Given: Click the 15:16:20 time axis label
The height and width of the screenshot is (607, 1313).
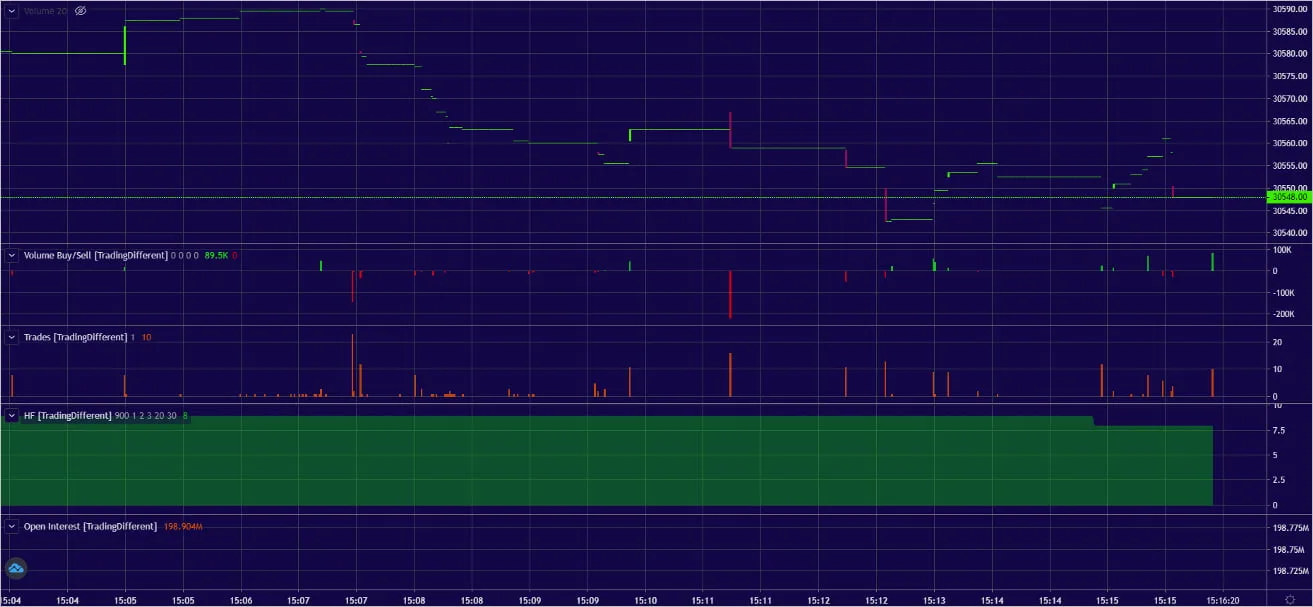Looking at the screenshot, I should click(1224, 601).
